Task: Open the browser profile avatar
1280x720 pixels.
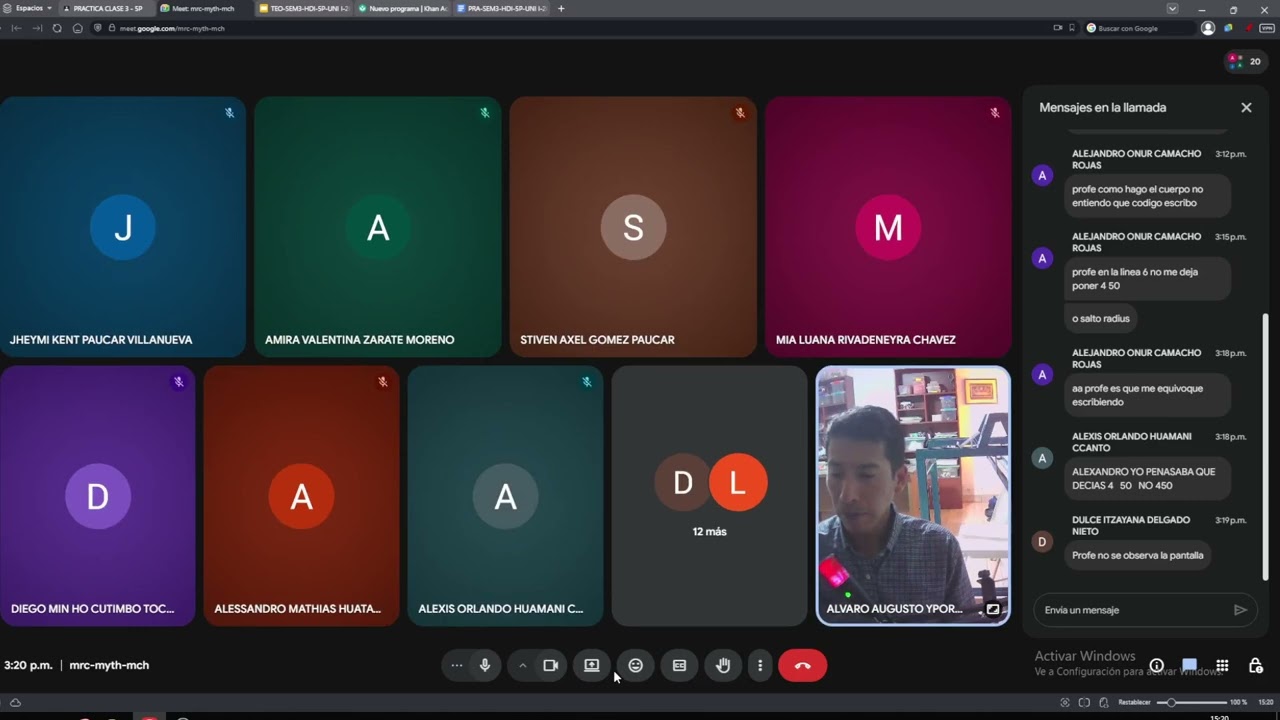Action: pos(1208,28)
